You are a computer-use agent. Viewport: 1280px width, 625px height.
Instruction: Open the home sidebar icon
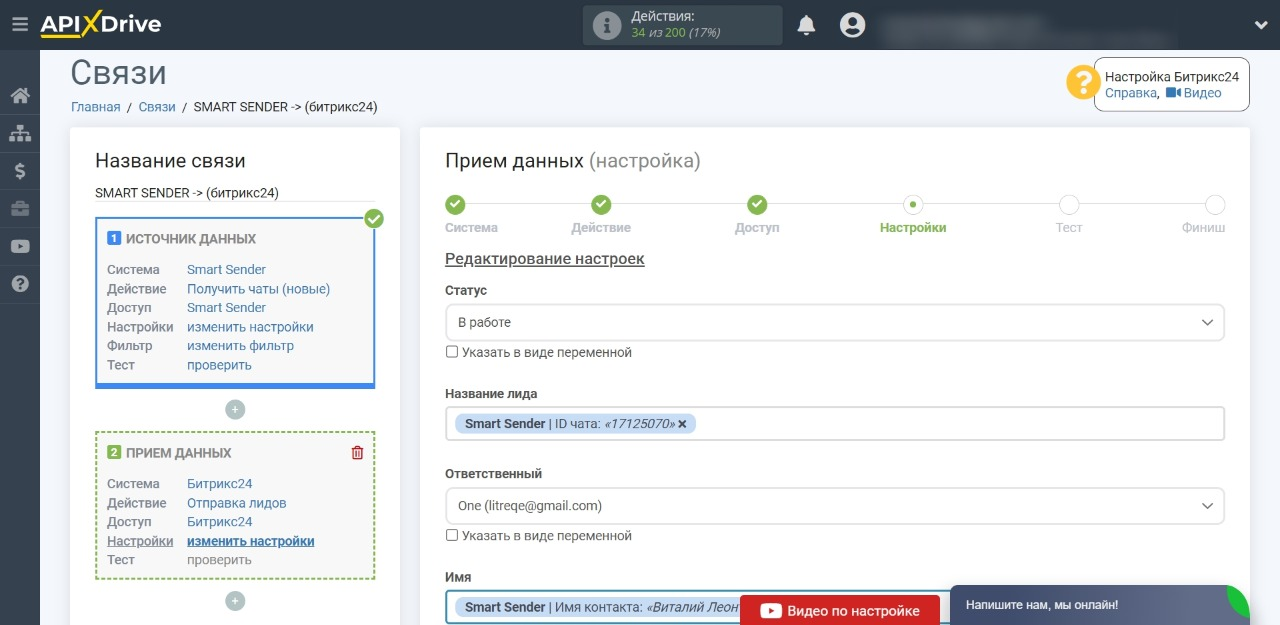coord(19,96)
